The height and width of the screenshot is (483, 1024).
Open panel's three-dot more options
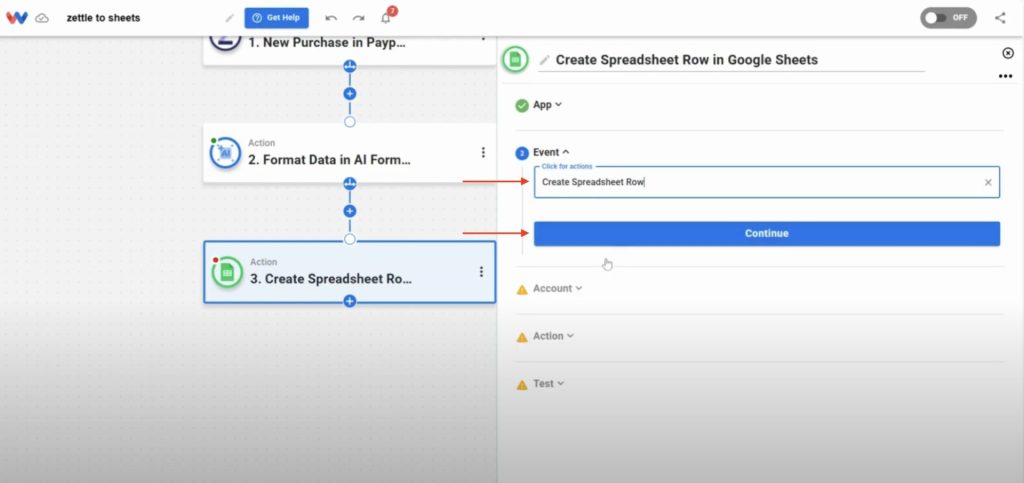1005,76
